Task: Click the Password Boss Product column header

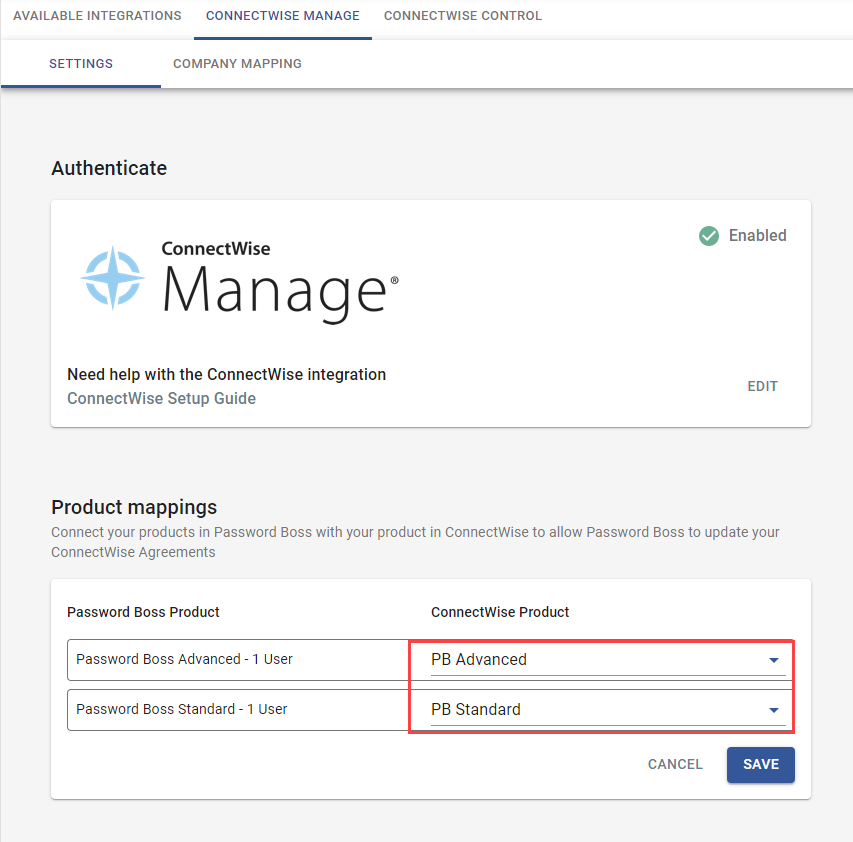Action: [x=143, y=612]
